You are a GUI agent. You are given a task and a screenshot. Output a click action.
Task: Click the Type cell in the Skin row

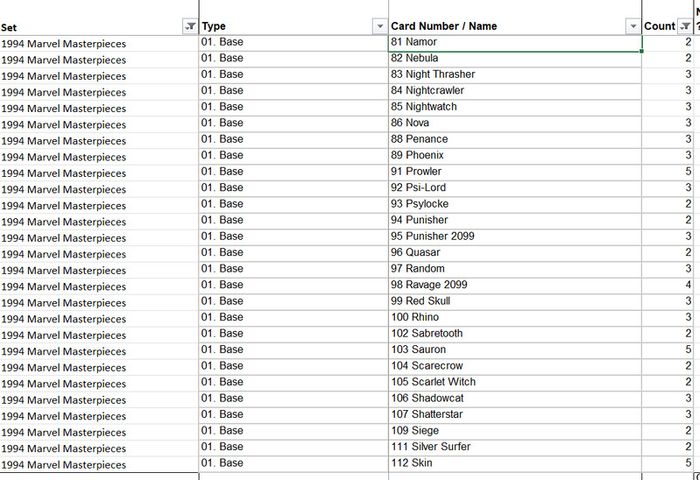pos(294,464)
